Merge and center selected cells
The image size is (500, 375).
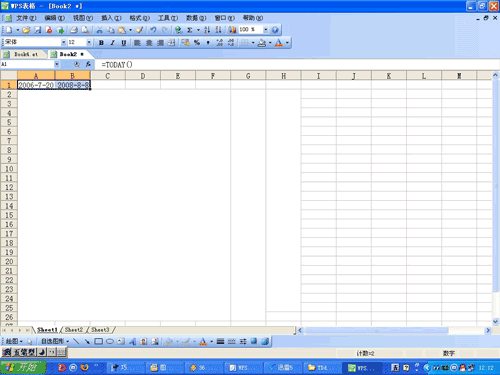(x=171, y=42)
